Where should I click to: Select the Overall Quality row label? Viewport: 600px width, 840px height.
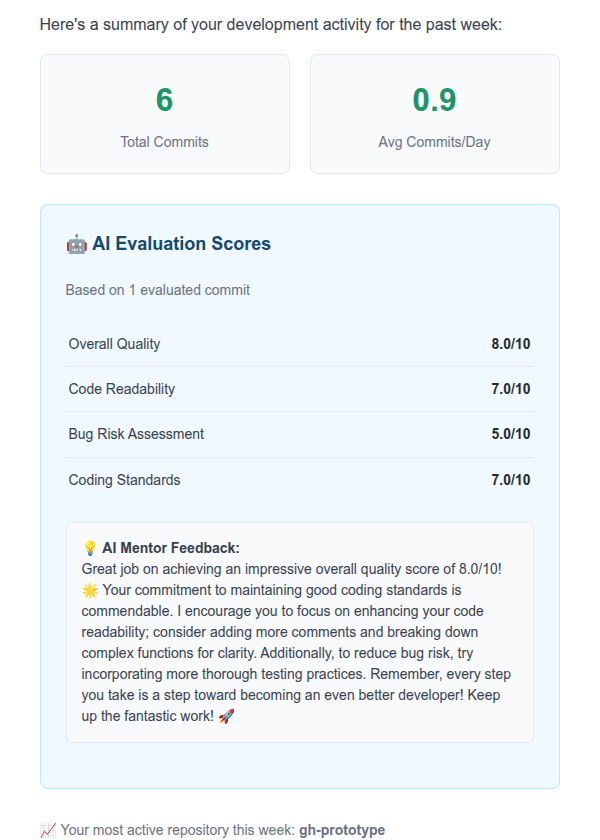[114, 344]
